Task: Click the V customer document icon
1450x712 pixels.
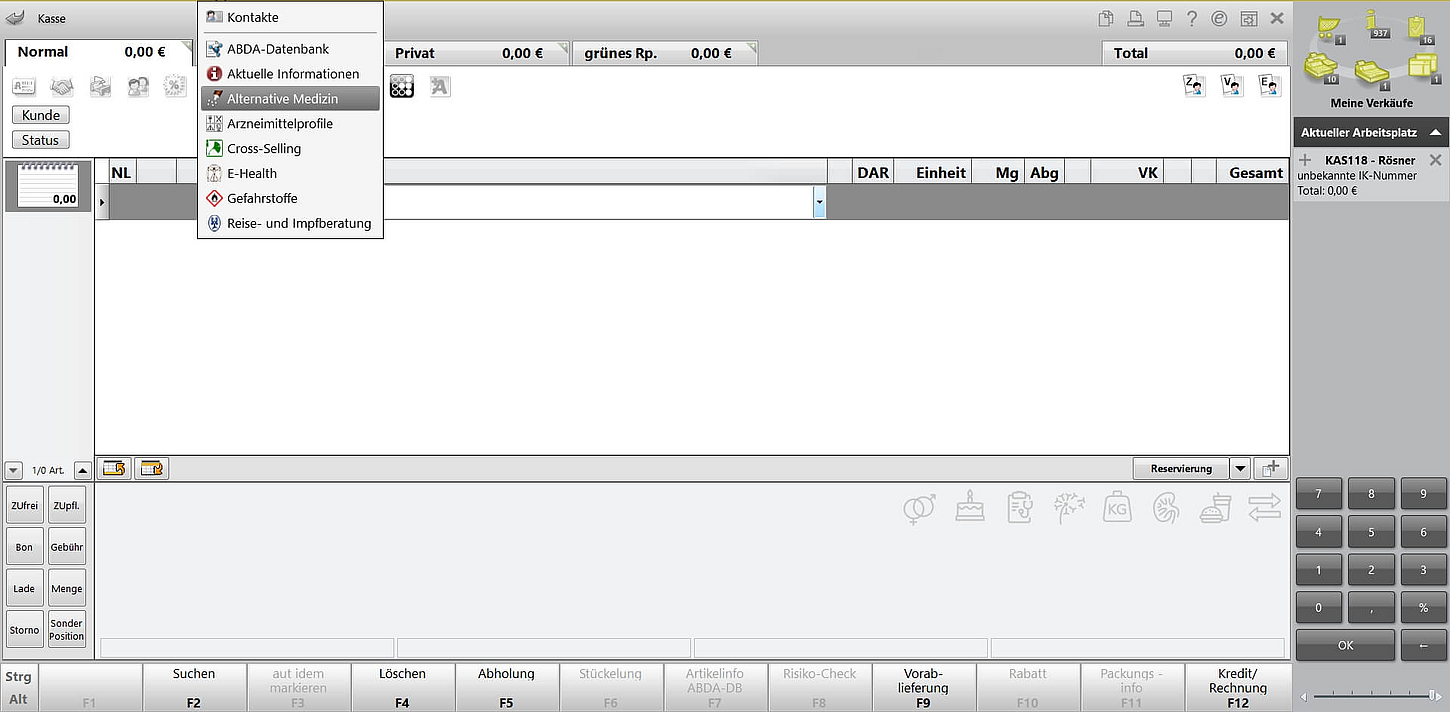Action: point(1232,86)
